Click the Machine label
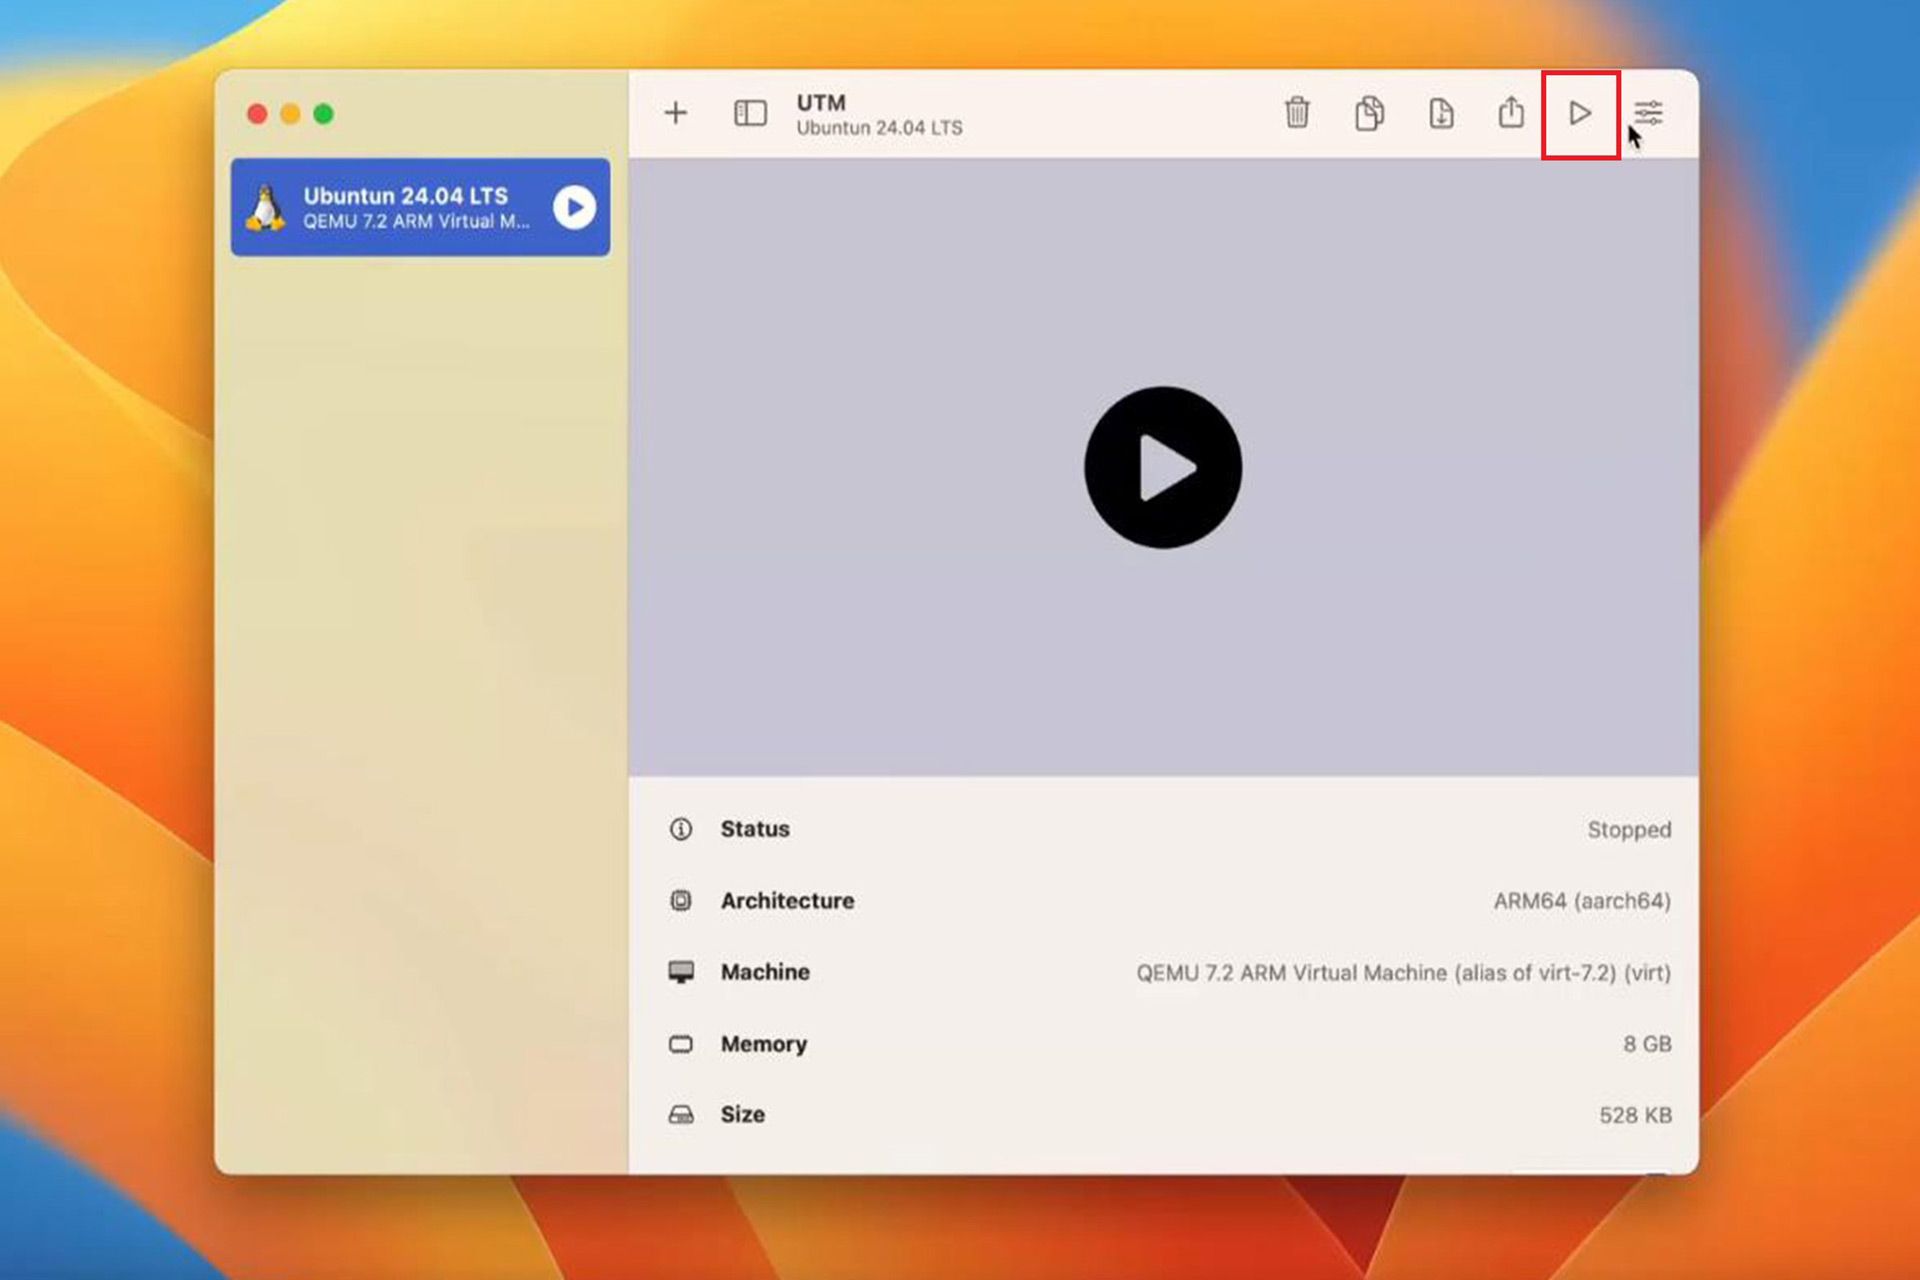 tap(765, 972)
